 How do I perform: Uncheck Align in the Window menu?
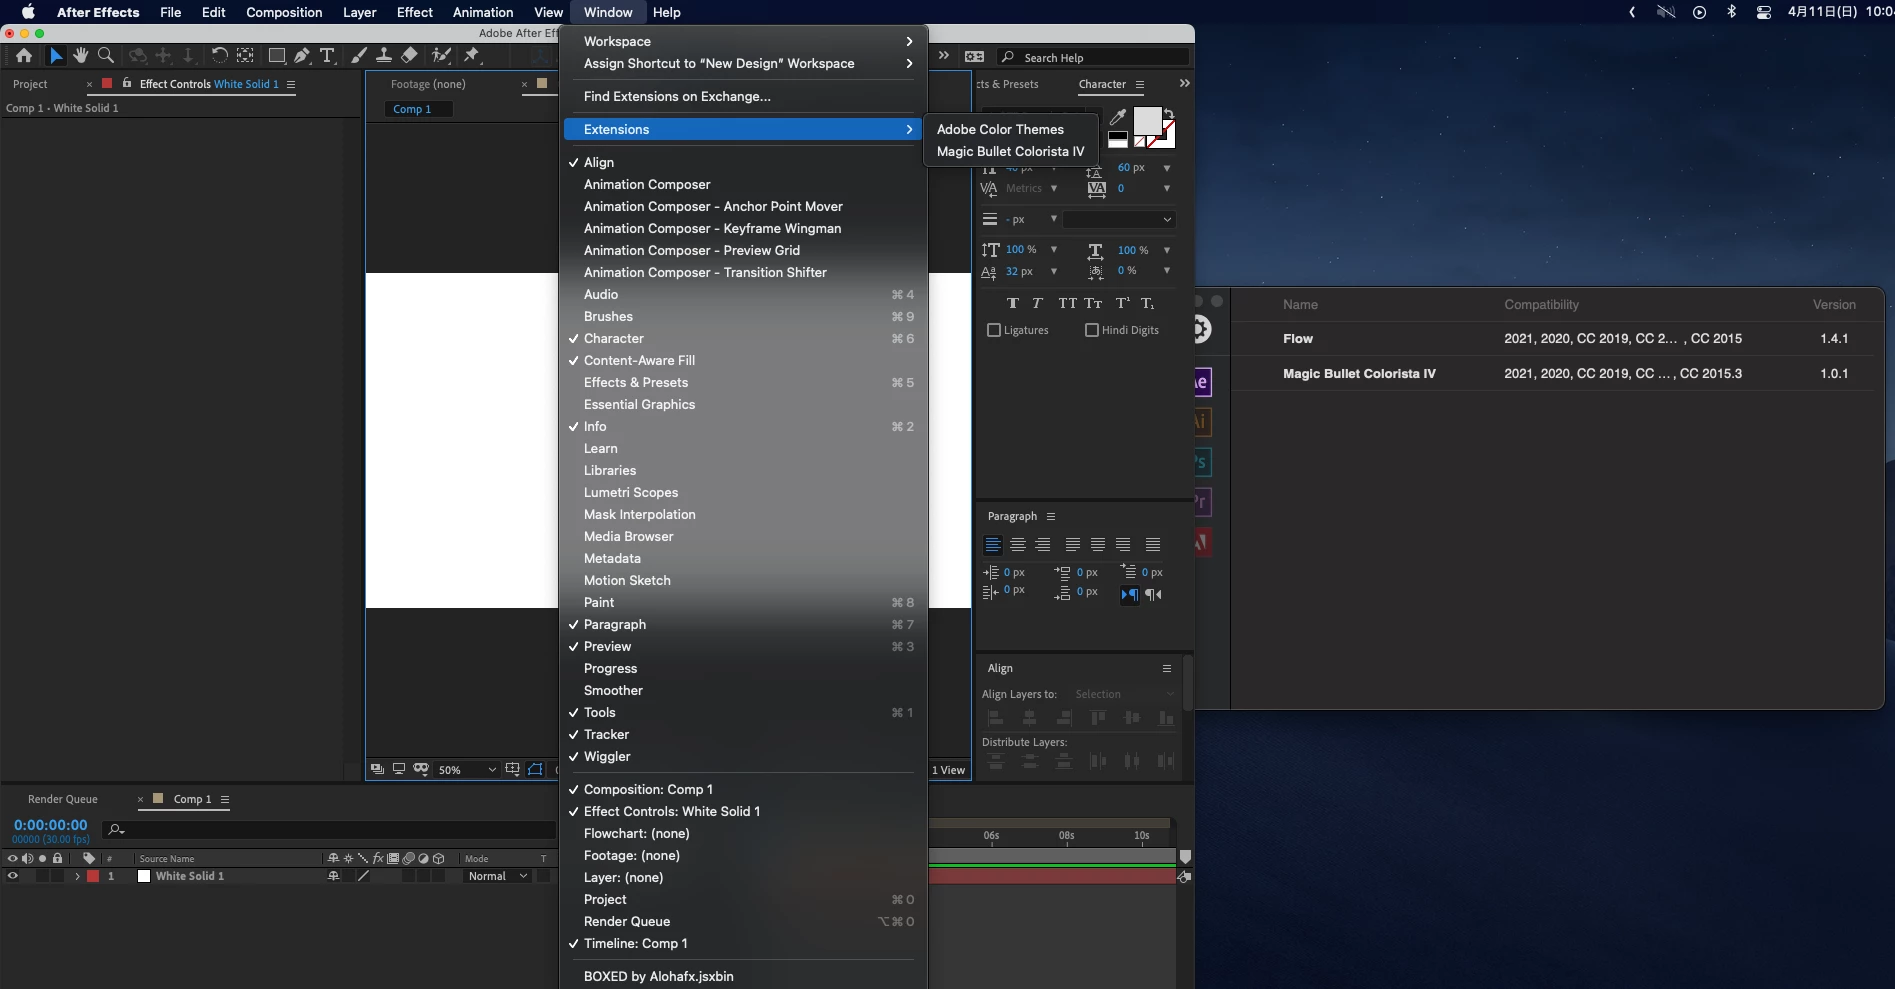743,162
